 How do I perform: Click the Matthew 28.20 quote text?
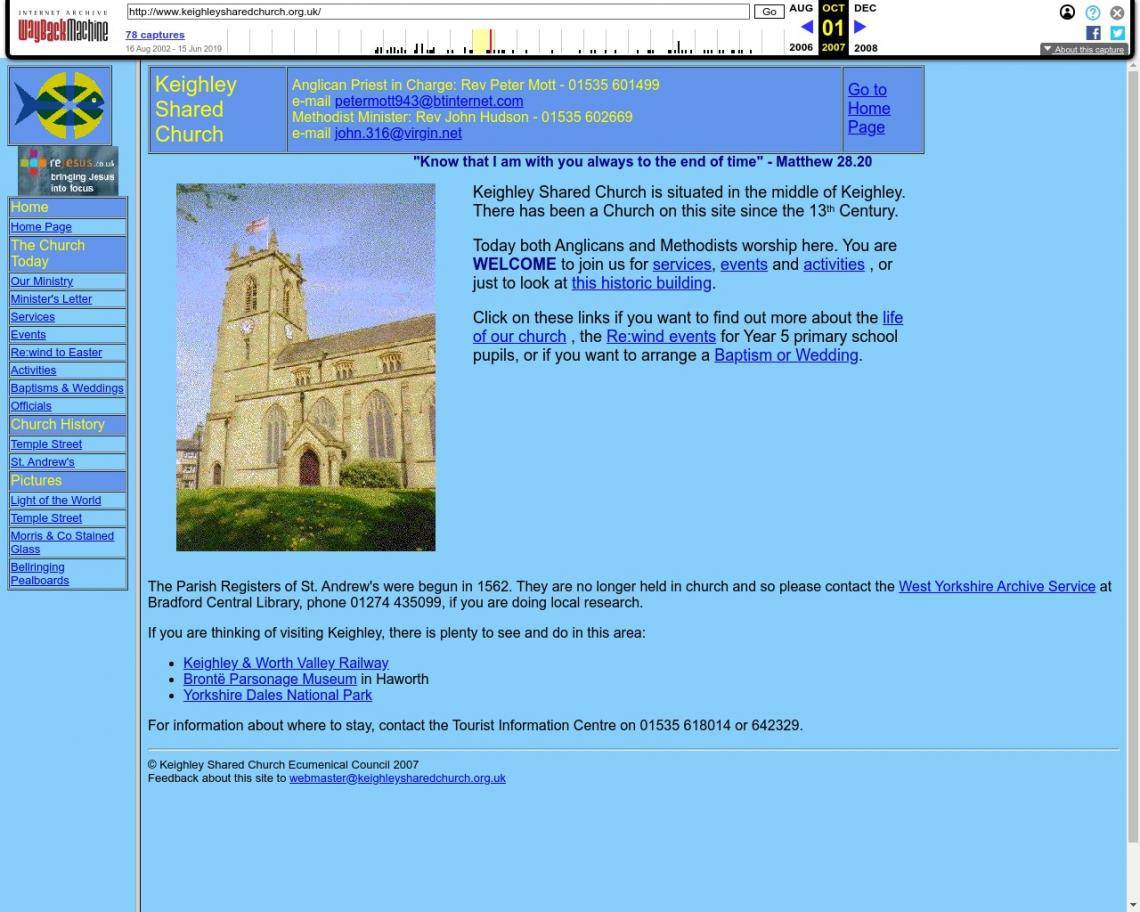[x=643, y=162]
